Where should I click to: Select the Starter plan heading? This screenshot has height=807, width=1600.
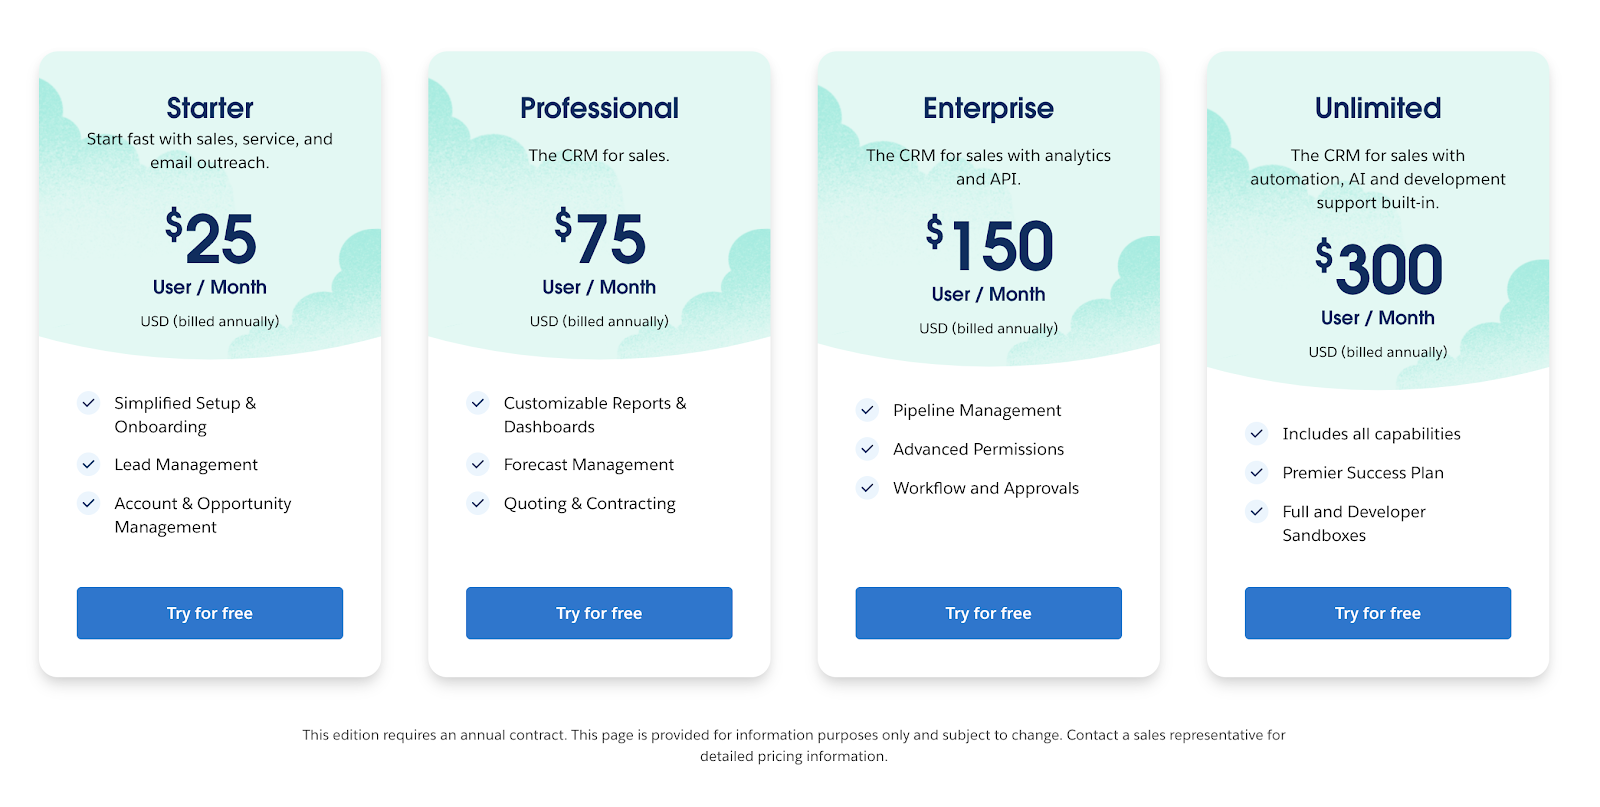(210, 108)
